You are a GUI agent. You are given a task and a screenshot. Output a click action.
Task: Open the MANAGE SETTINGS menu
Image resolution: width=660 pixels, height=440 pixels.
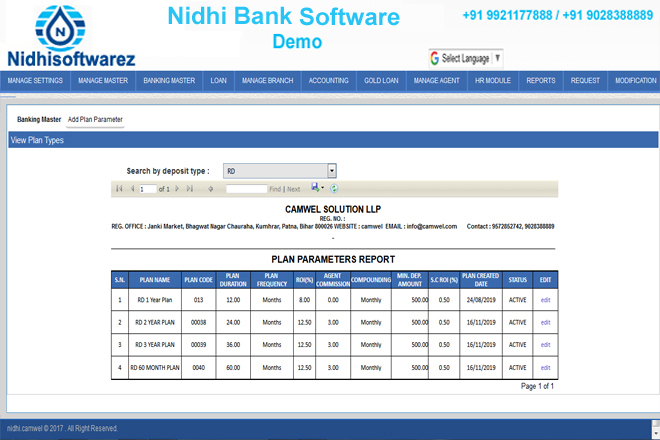click(35, 81)
